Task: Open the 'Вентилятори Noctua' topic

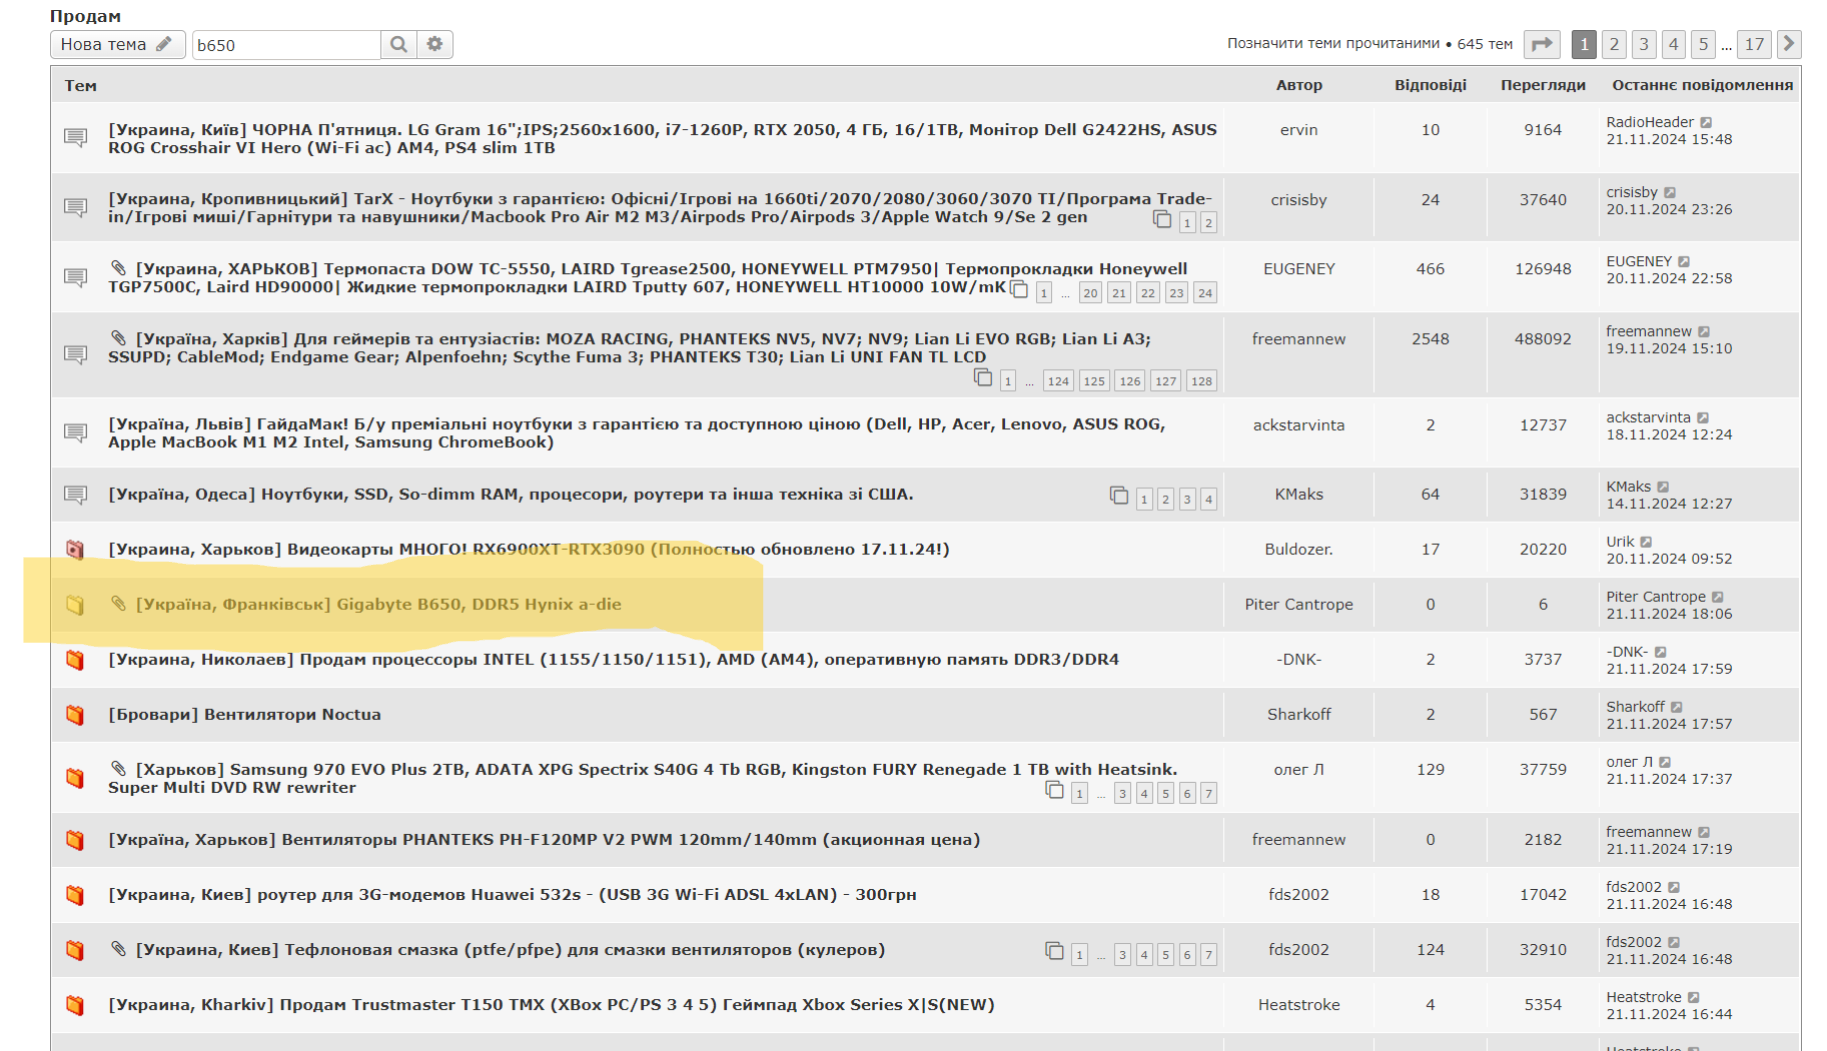Action: tap(245, 714)
